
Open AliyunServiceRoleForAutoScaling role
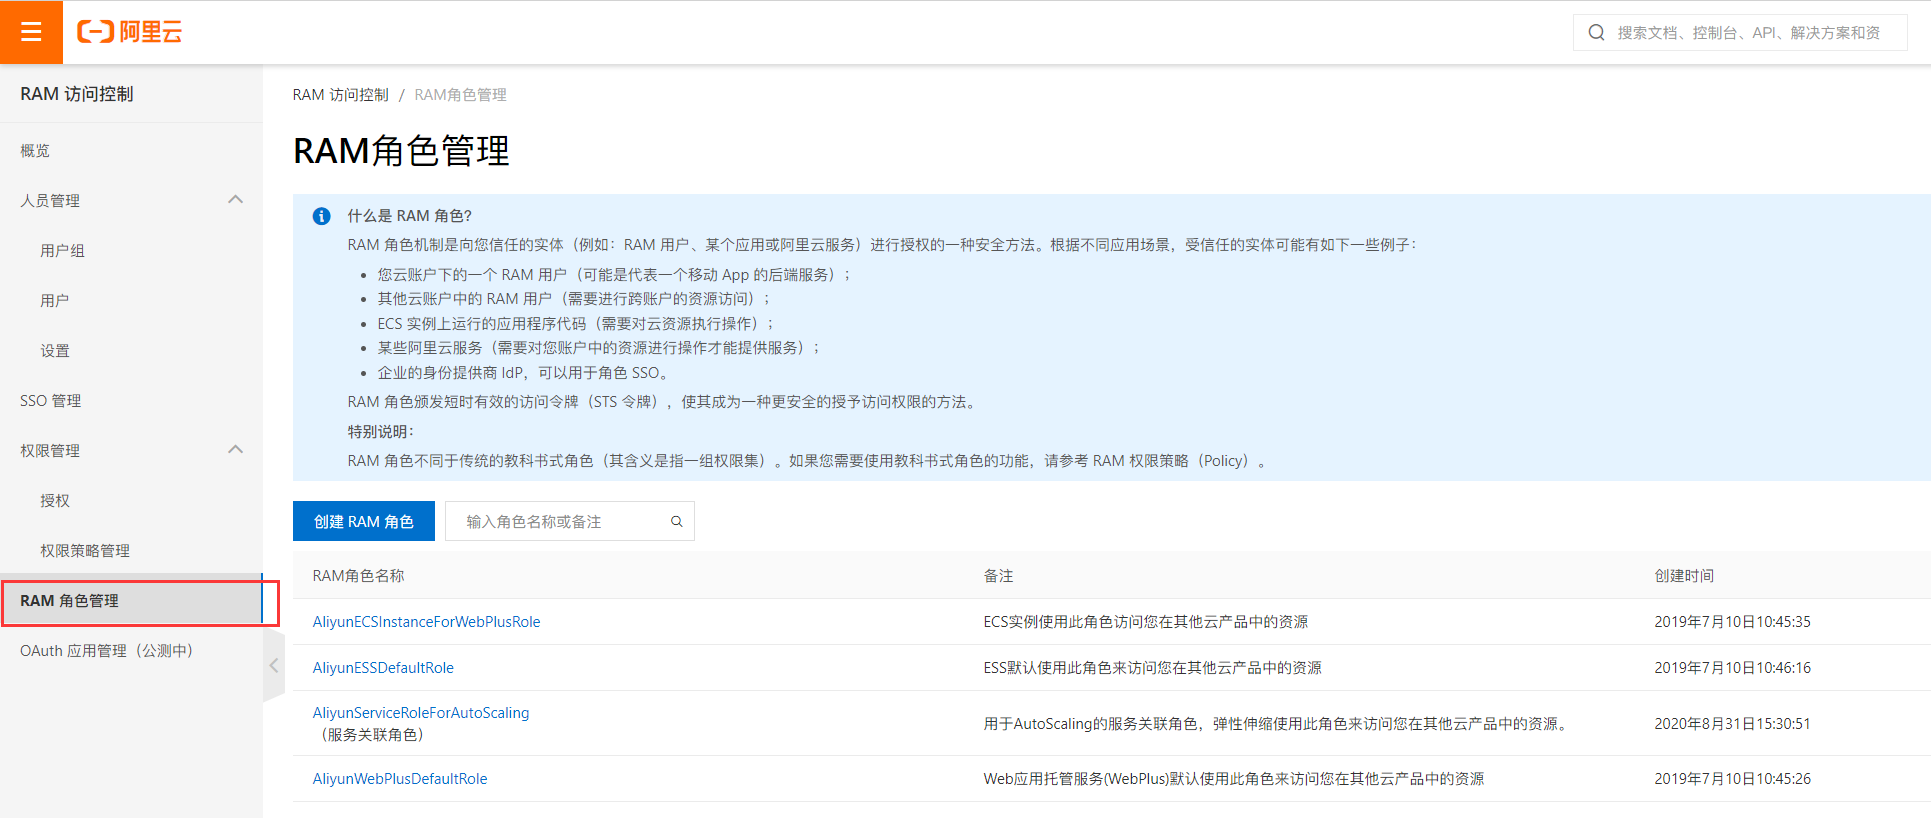pos(421,713)
